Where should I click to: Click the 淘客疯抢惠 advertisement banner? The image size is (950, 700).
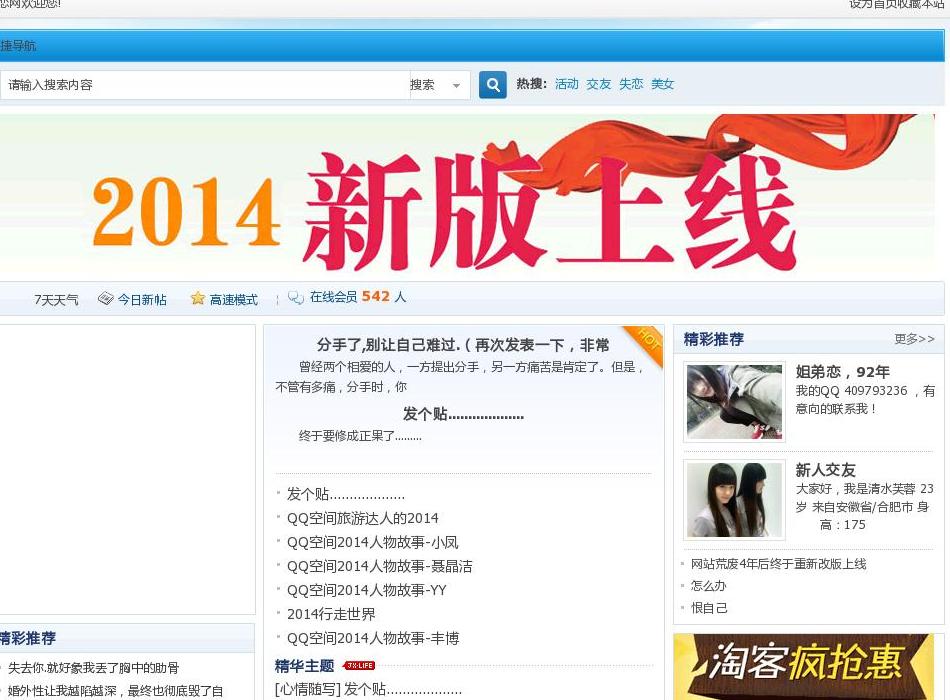[804, 667]
